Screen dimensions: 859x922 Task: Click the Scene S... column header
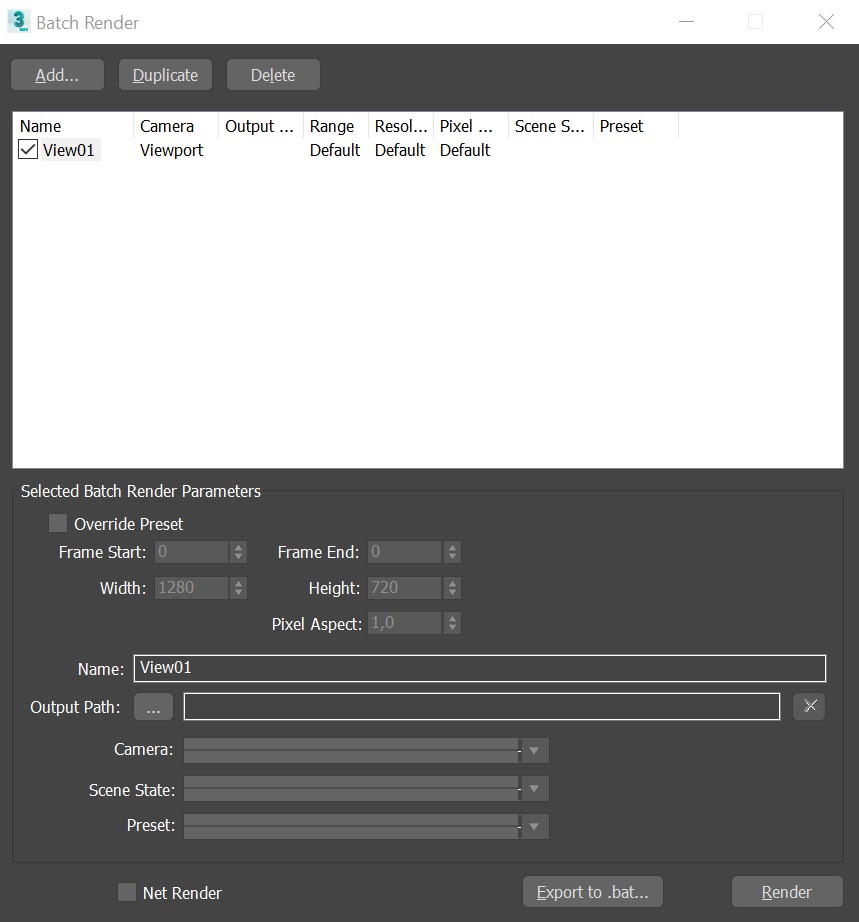[x=551, y=126]
